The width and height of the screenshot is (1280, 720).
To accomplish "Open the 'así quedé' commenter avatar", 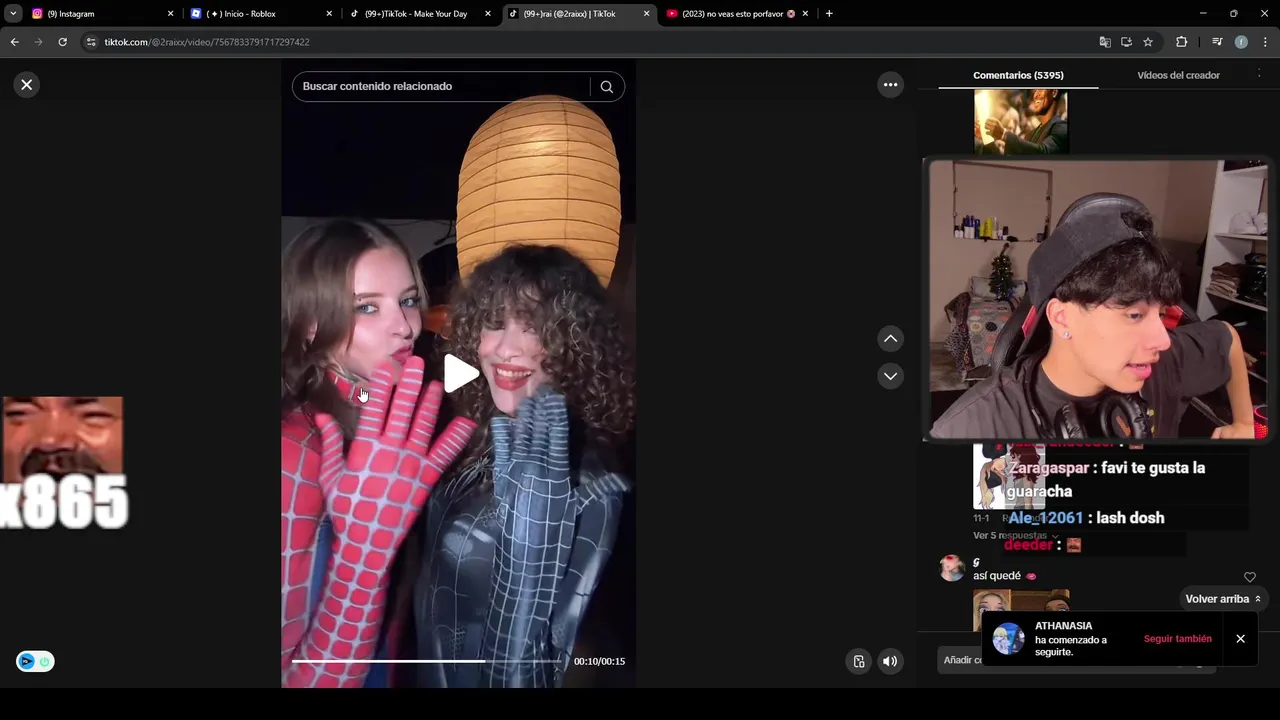I will pos(952,568).
